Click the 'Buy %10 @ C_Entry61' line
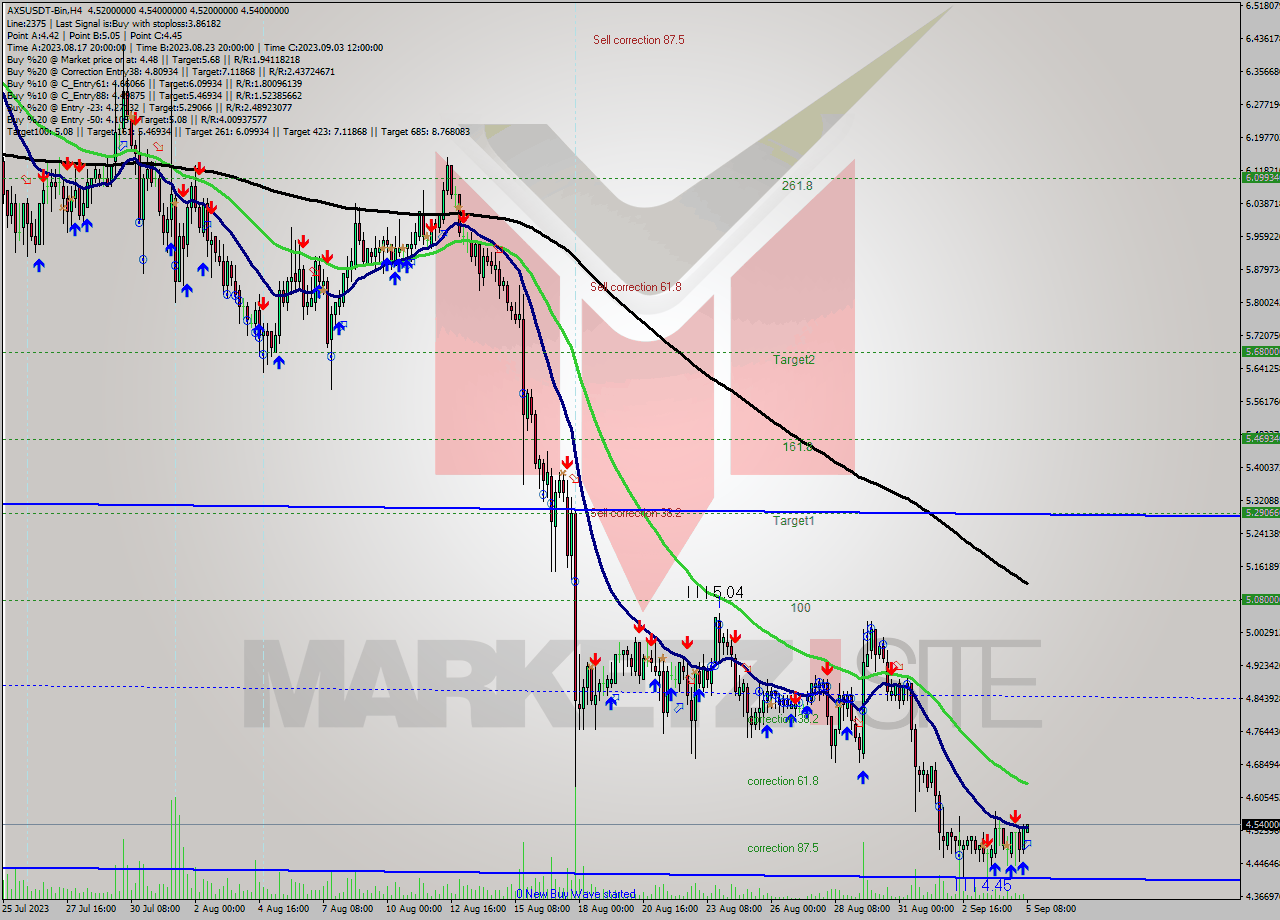1280x920 pixels. tap(154, 83)
